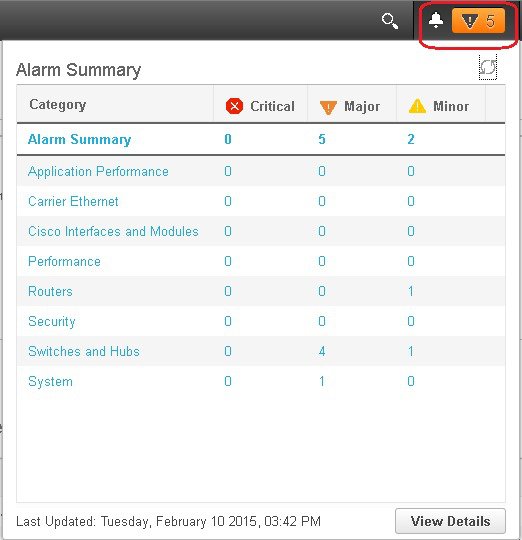Click the red Critical severity icon

pyautogui.click(x=234, y=106)
